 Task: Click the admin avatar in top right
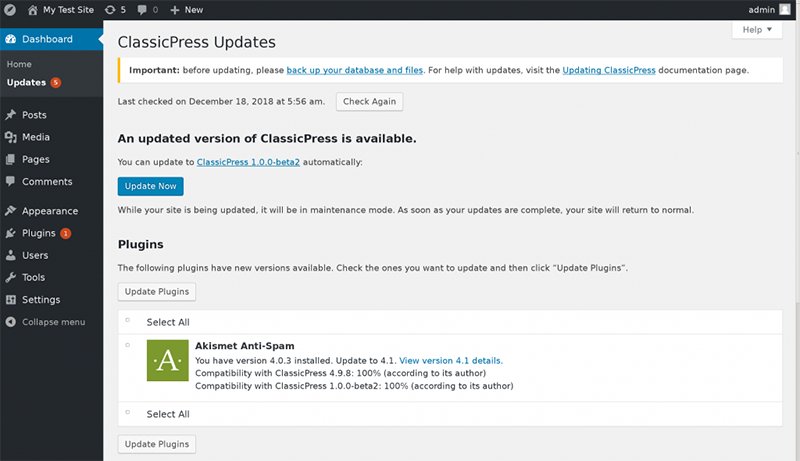(785, 10)
